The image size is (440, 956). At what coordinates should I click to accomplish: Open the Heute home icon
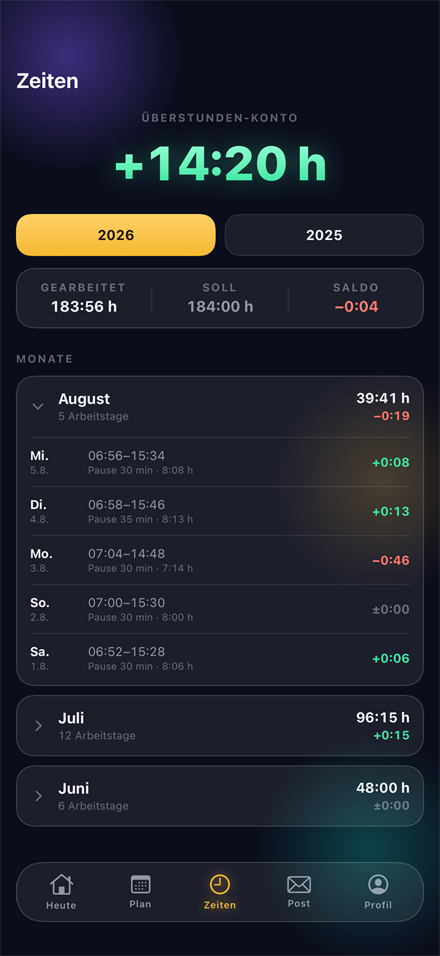tap(61, 884)
